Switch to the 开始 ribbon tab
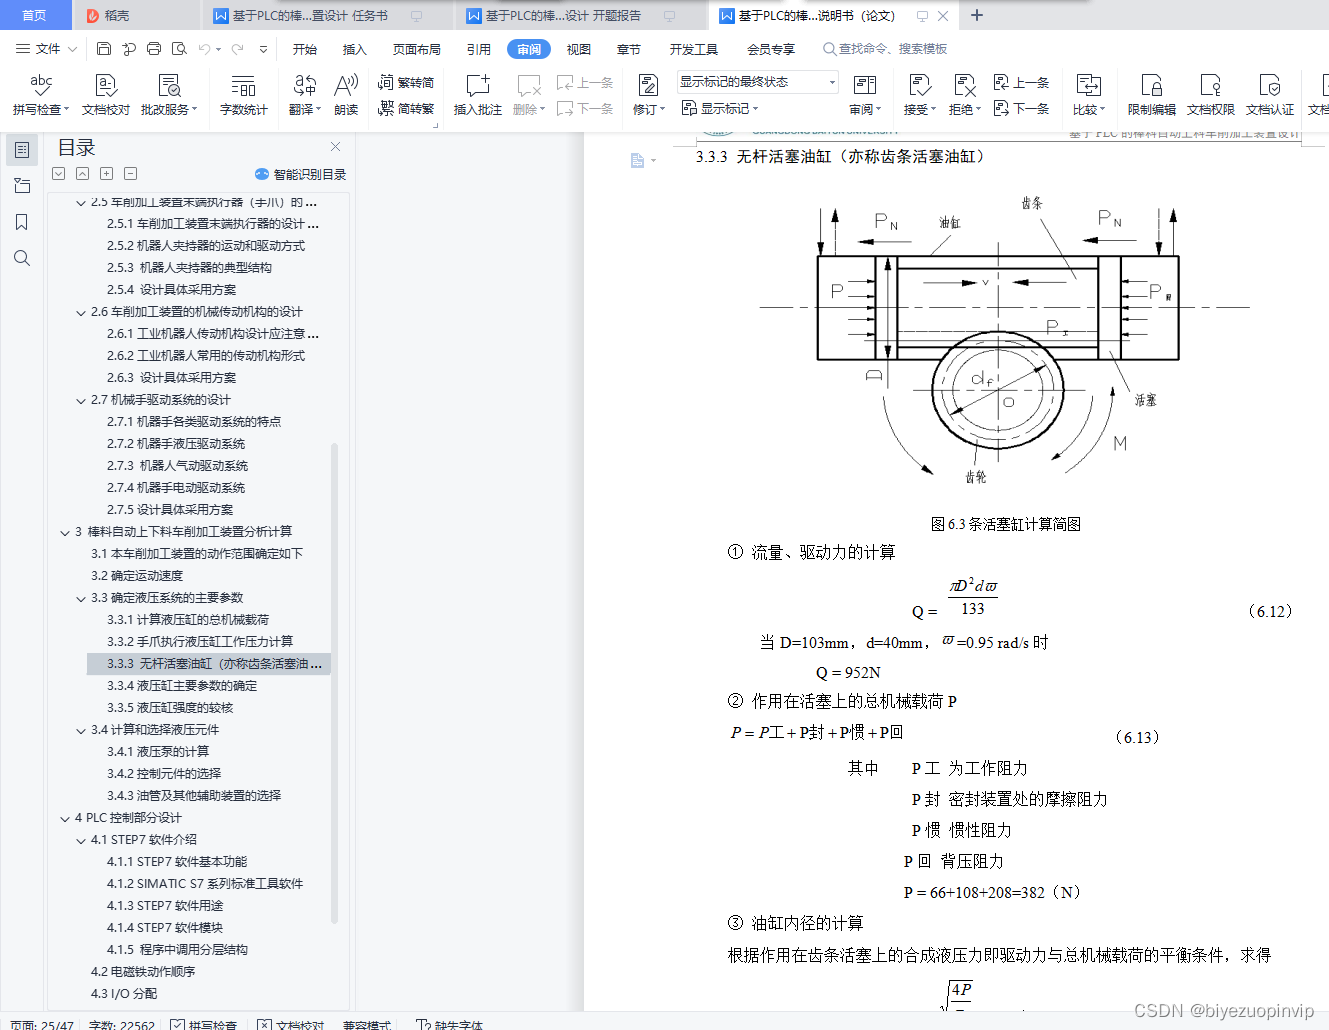The image size is (1329, 1030). pyautogui.click(x=305, y=49)
